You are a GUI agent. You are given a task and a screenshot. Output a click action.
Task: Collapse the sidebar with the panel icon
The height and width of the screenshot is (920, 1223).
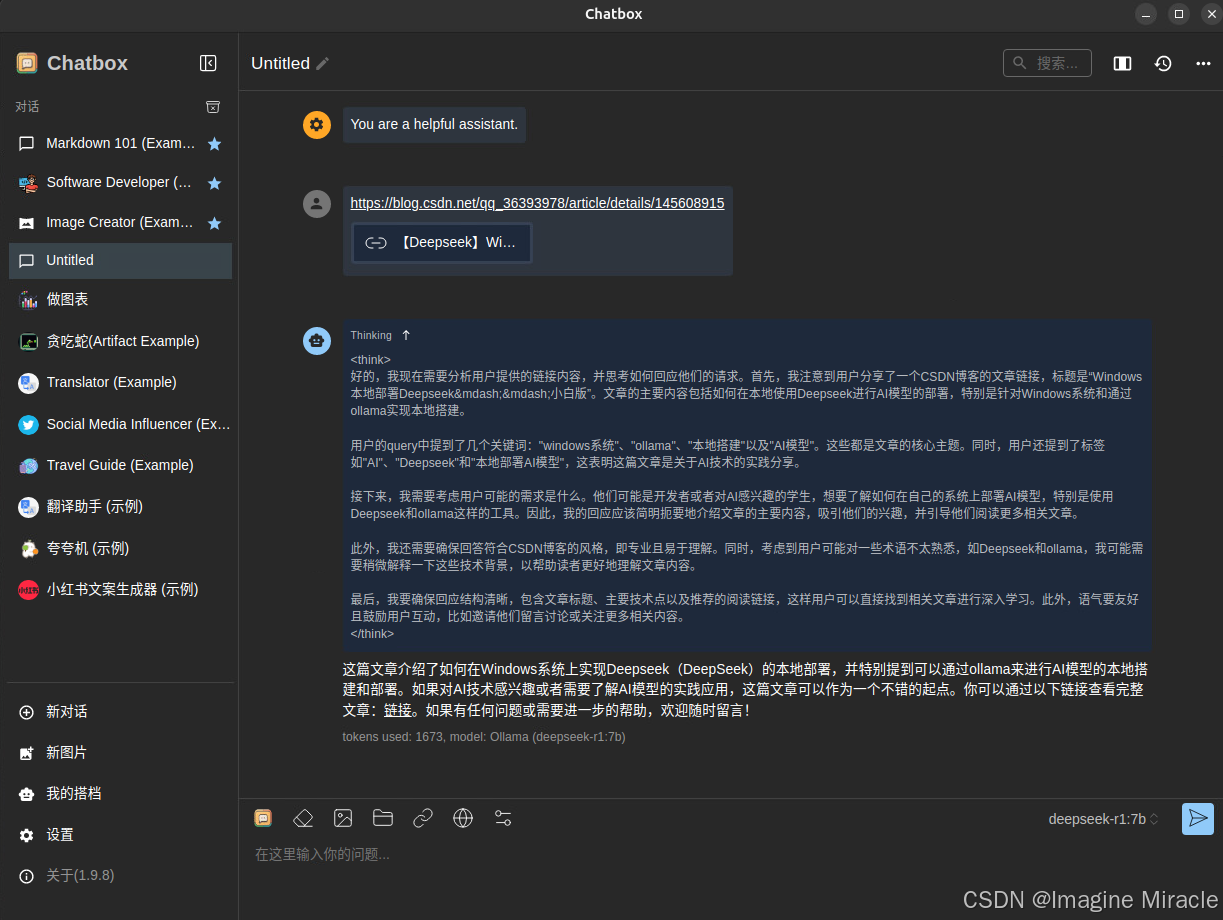pyautogui.click(x=208, y=63)
